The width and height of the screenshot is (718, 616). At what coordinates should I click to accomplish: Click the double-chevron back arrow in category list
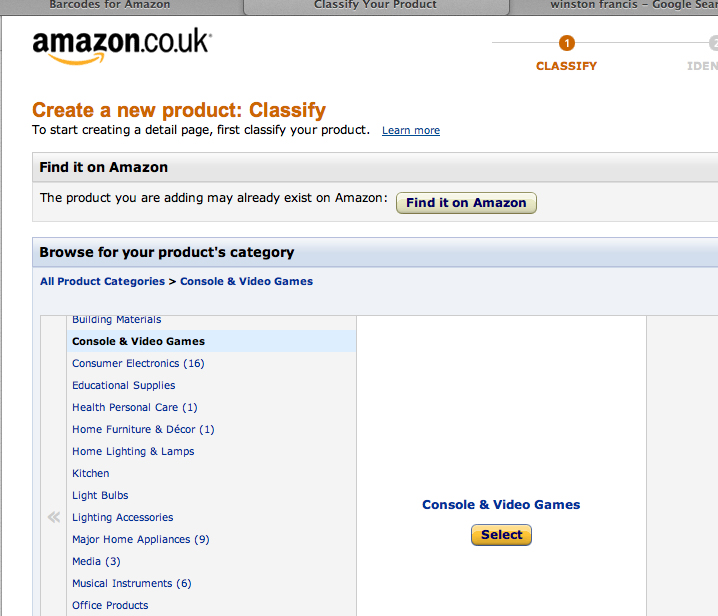pyautogui.click(x=54, y=517)
